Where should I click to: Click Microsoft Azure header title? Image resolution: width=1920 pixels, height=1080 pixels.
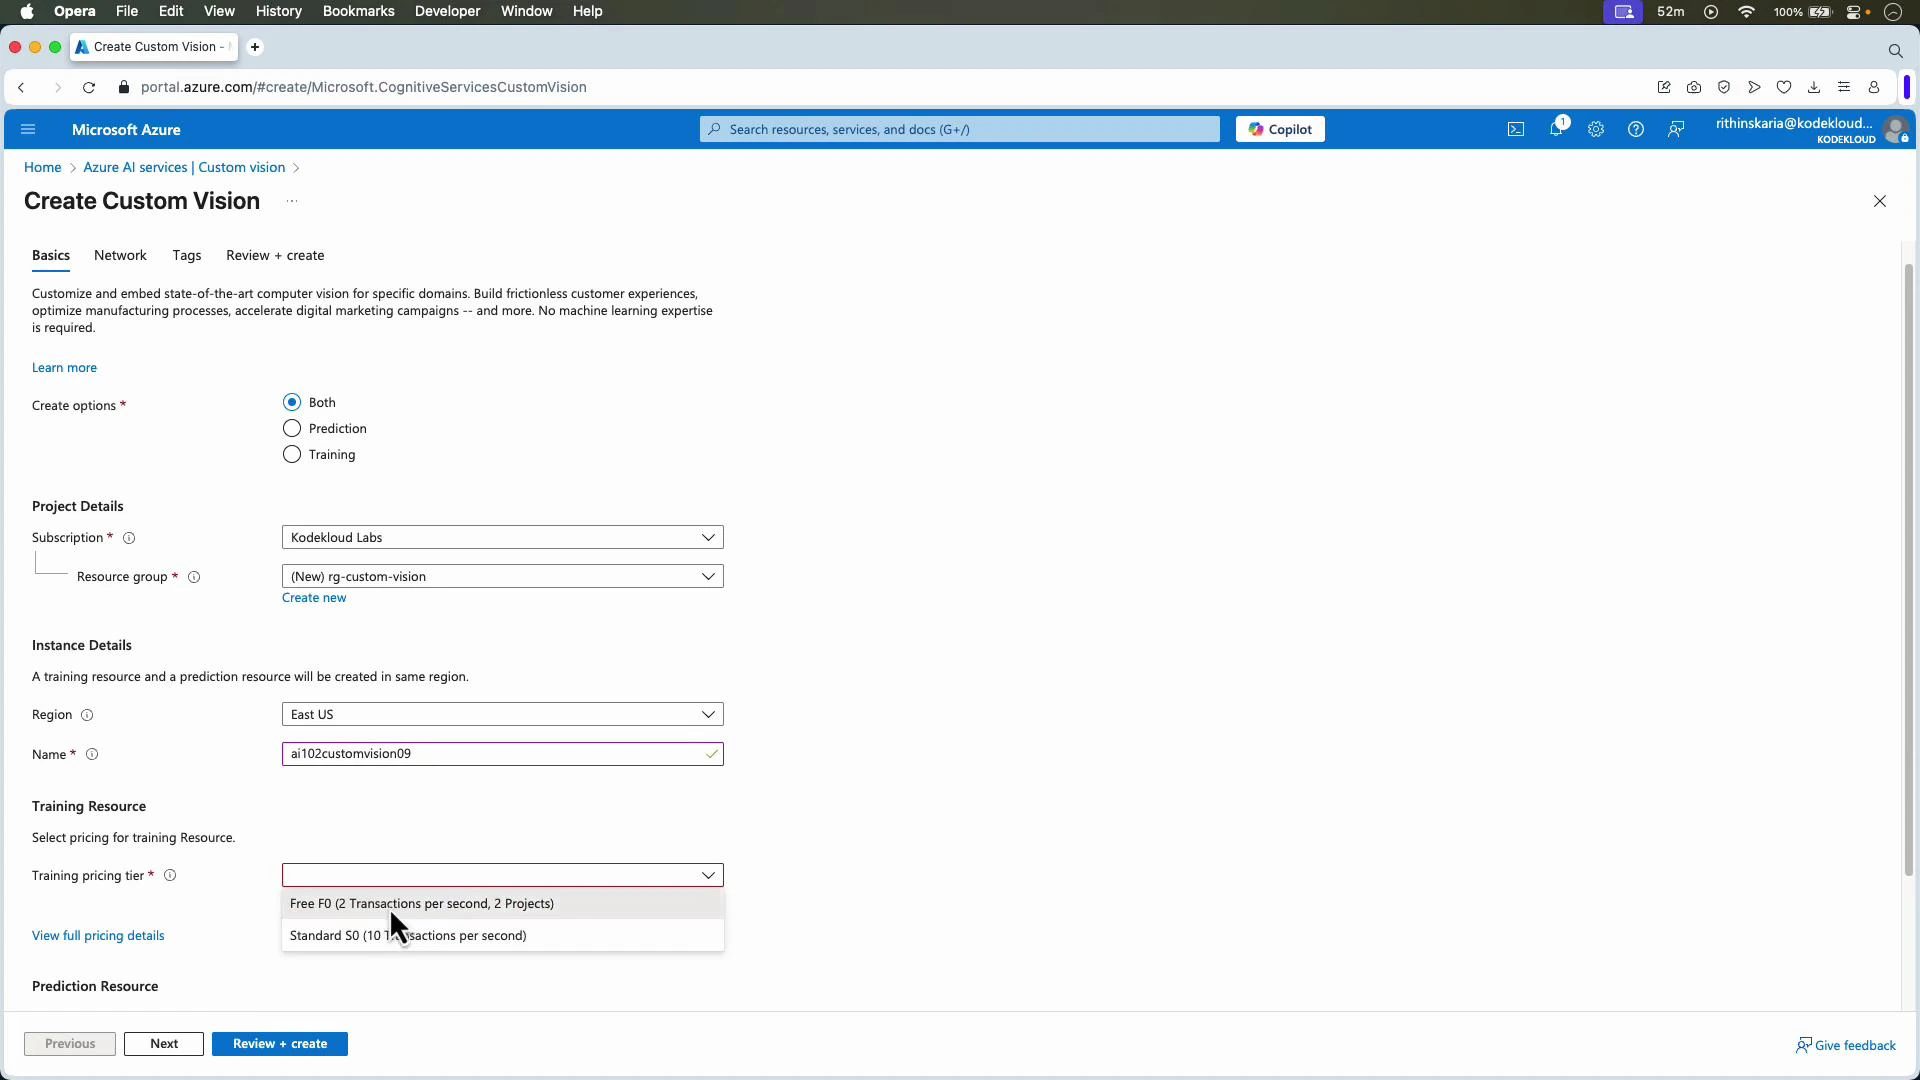click(x=126, y=130)
